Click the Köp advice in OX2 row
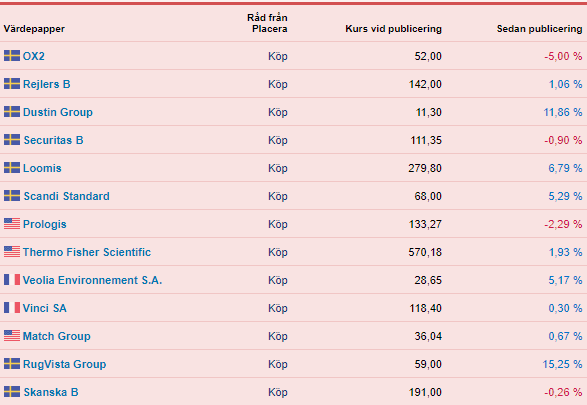 pyautogui.click(x=278, y=57)
